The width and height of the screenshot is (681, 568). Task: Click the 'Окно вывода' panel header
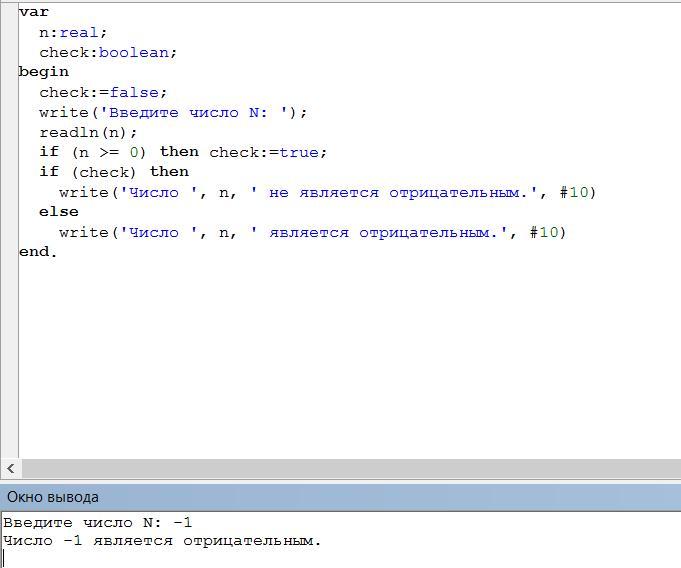tap(340, 497)
